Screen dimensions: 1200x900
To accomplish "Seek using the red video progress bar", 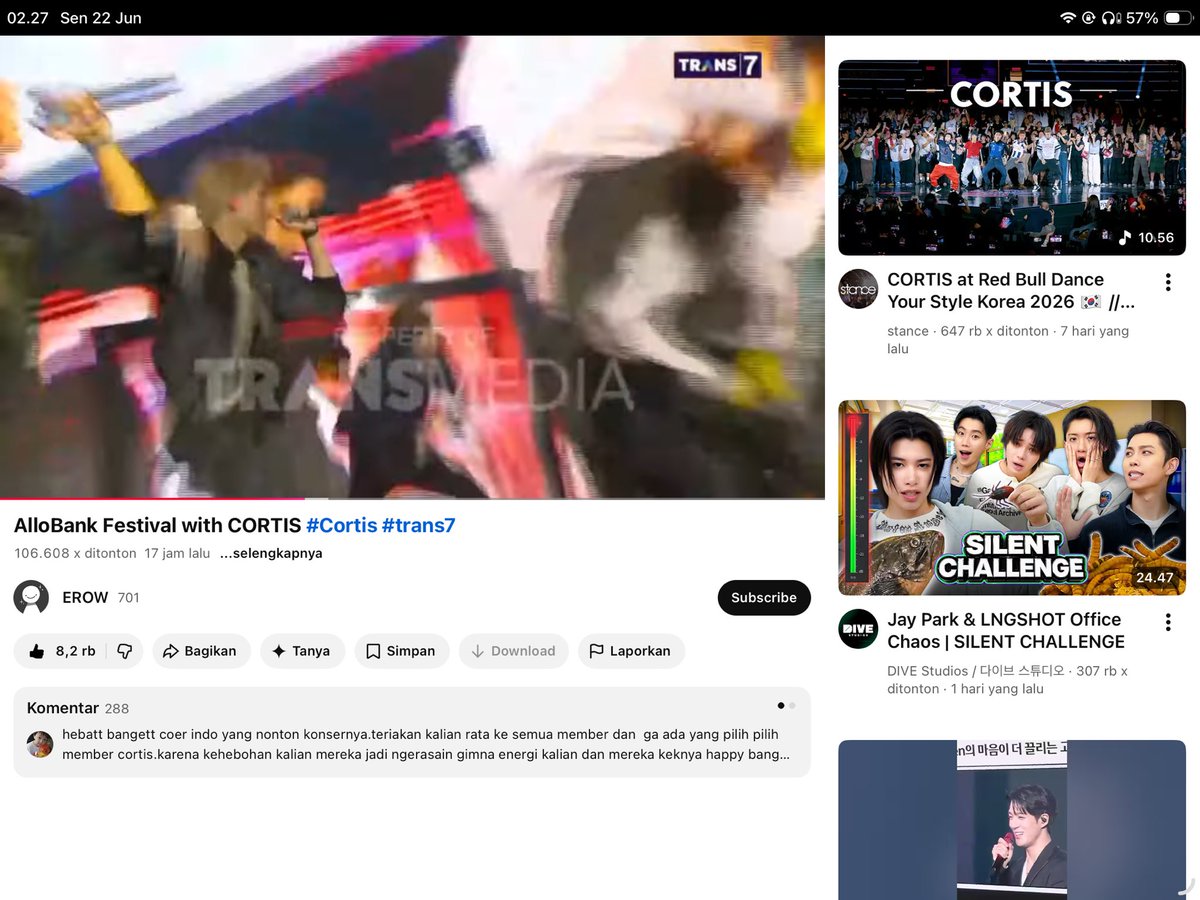I will [x=412, y=498].
